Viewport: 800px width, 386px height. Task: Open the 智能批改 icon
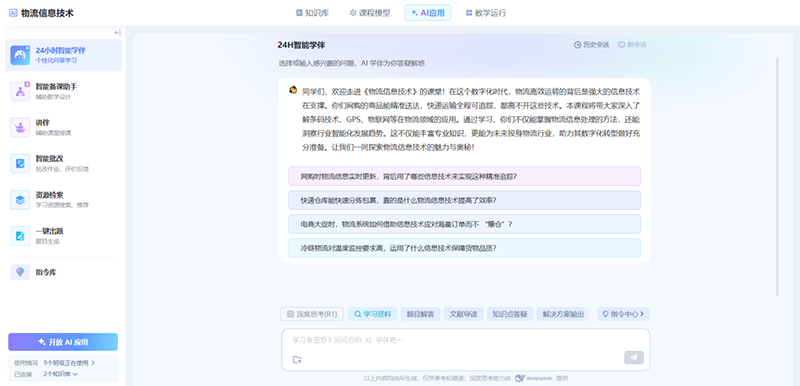20,164
